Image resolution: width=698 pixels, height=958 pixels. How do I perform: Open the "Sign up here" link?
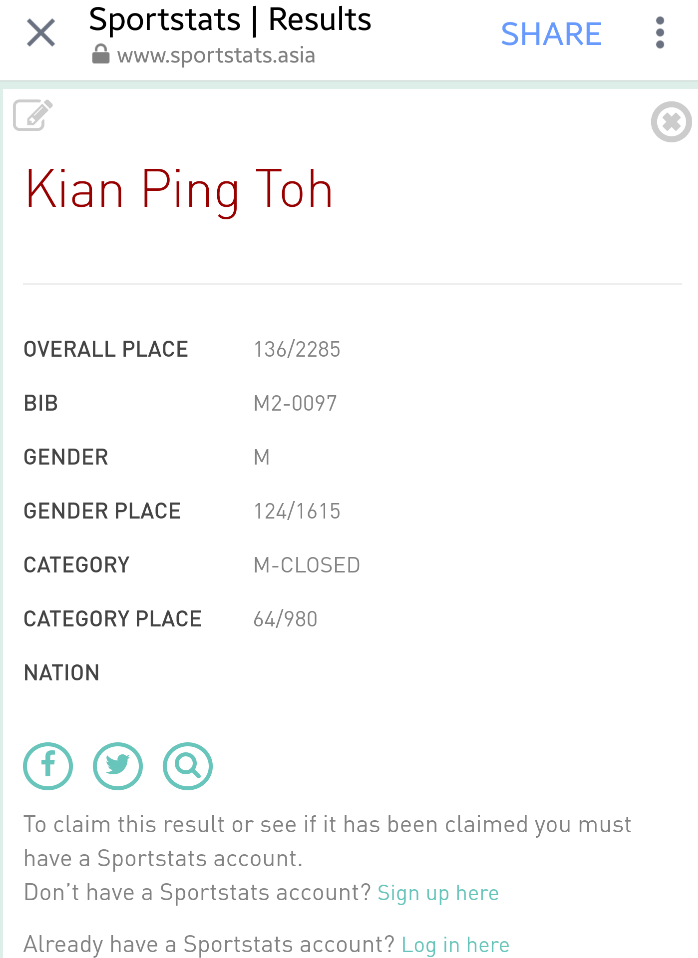pos(438,893)
